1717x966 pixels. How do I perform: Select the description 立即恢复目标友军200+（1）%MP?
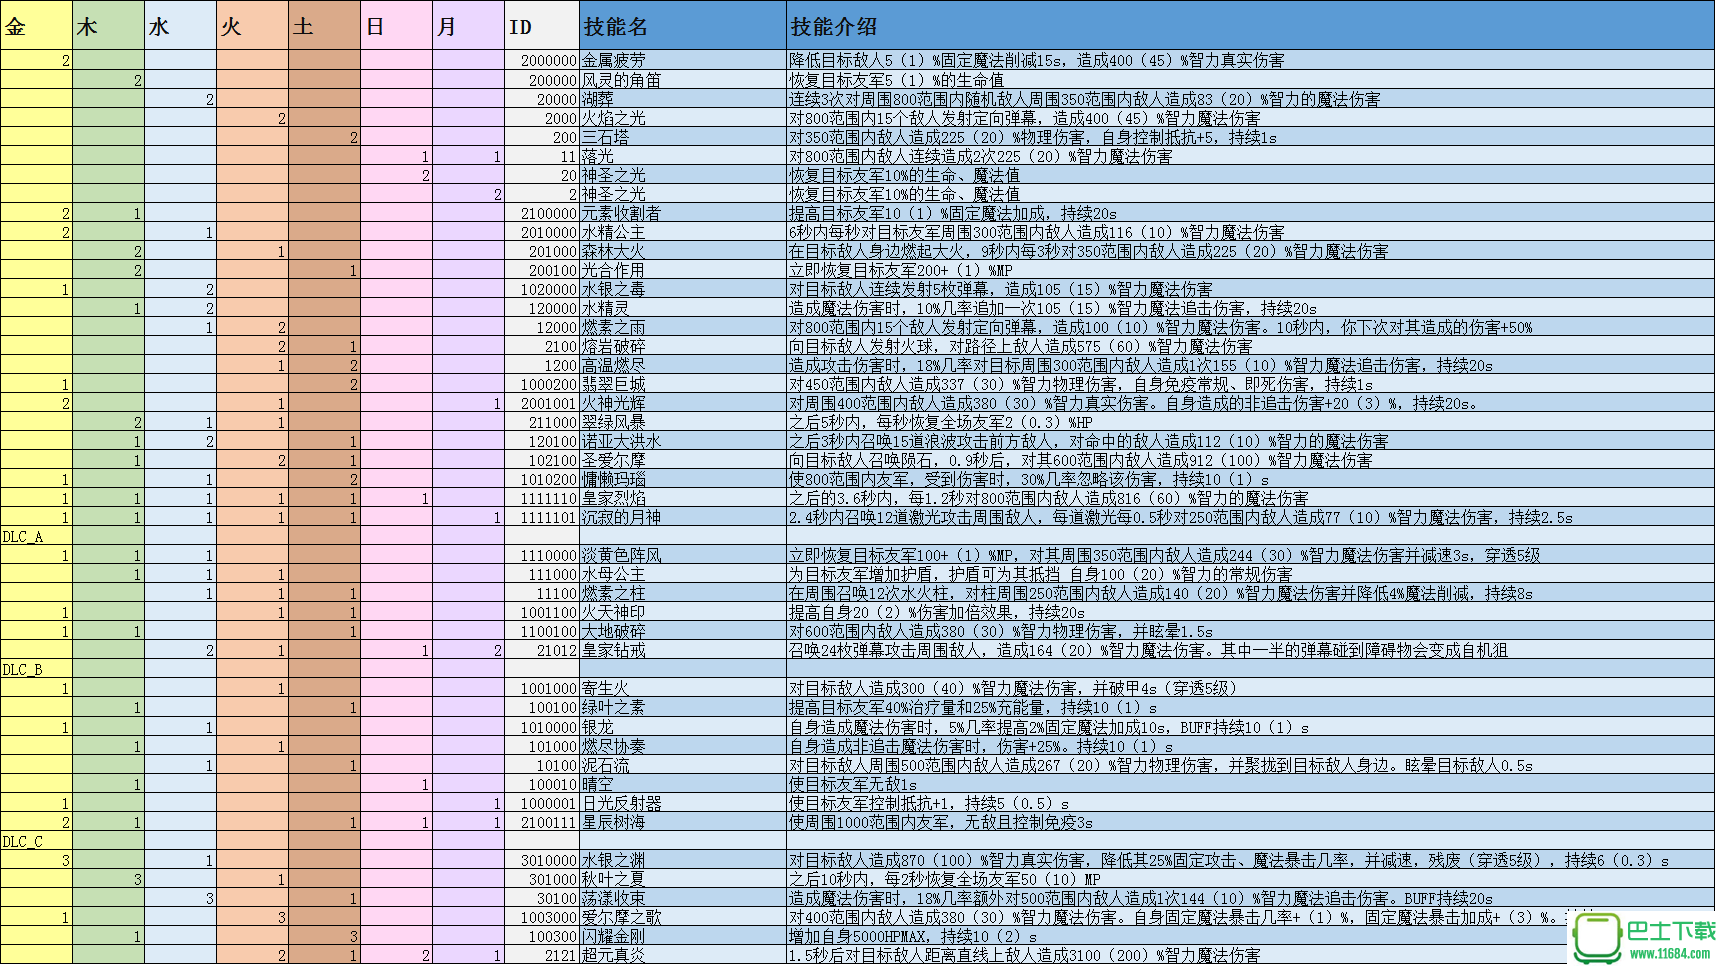tap(1251, 270)
